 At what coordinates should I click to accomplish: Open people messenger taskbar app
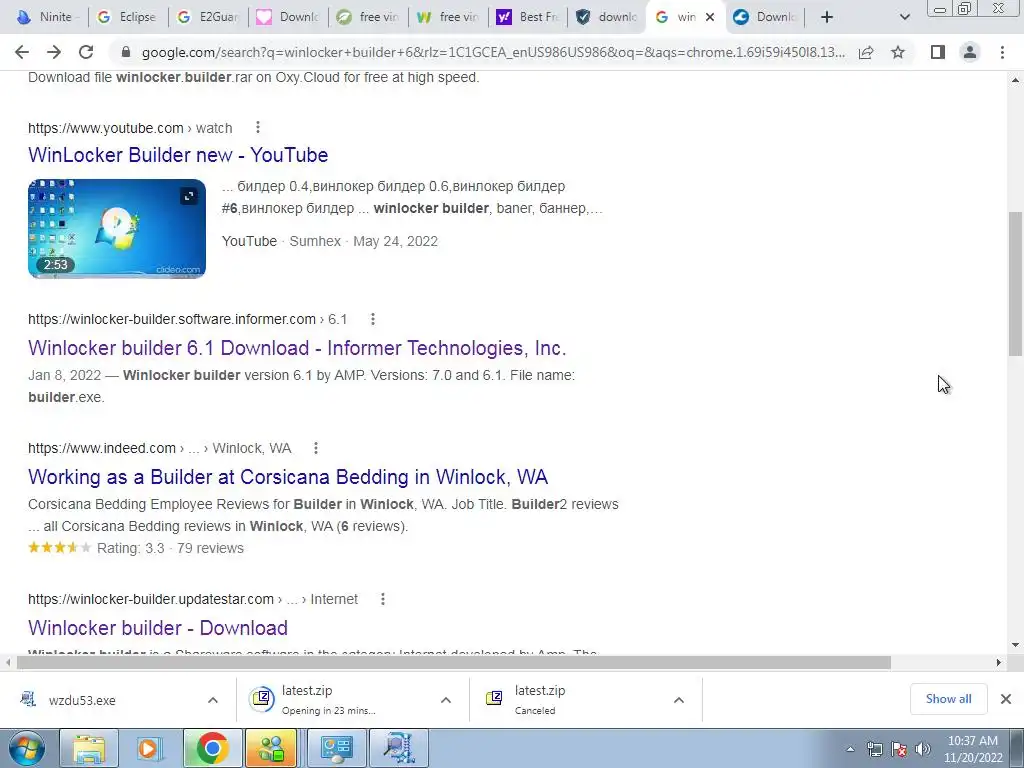click(x=272, y=748)
